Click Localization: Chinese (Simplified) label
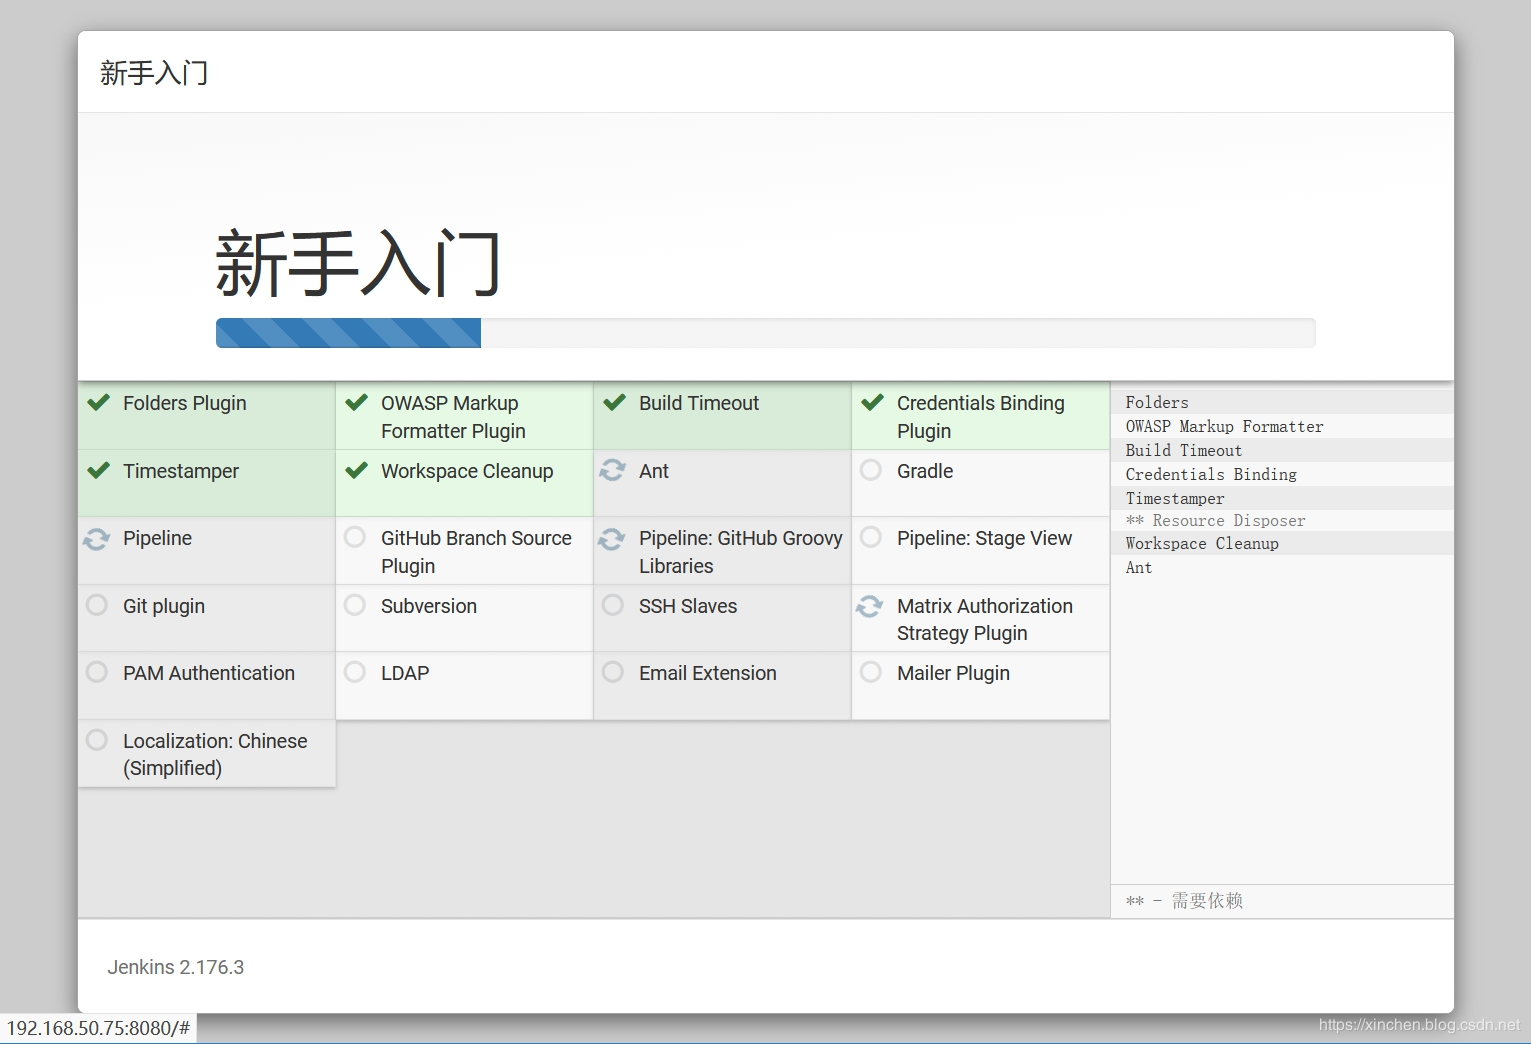 (215, 754)
